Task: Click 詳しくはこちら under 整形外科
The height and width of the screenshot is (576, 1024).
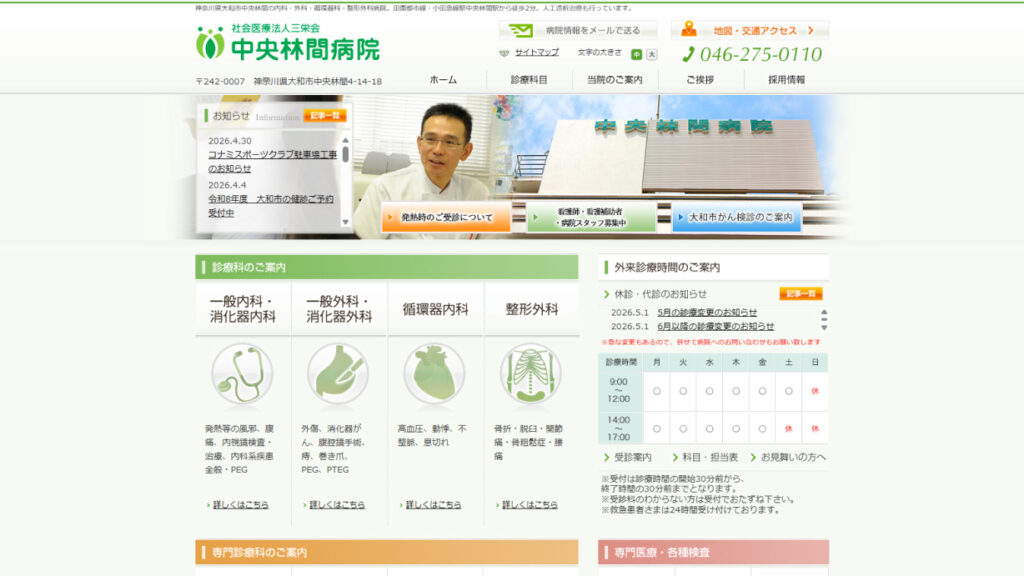Action: (x=530, y=505)
